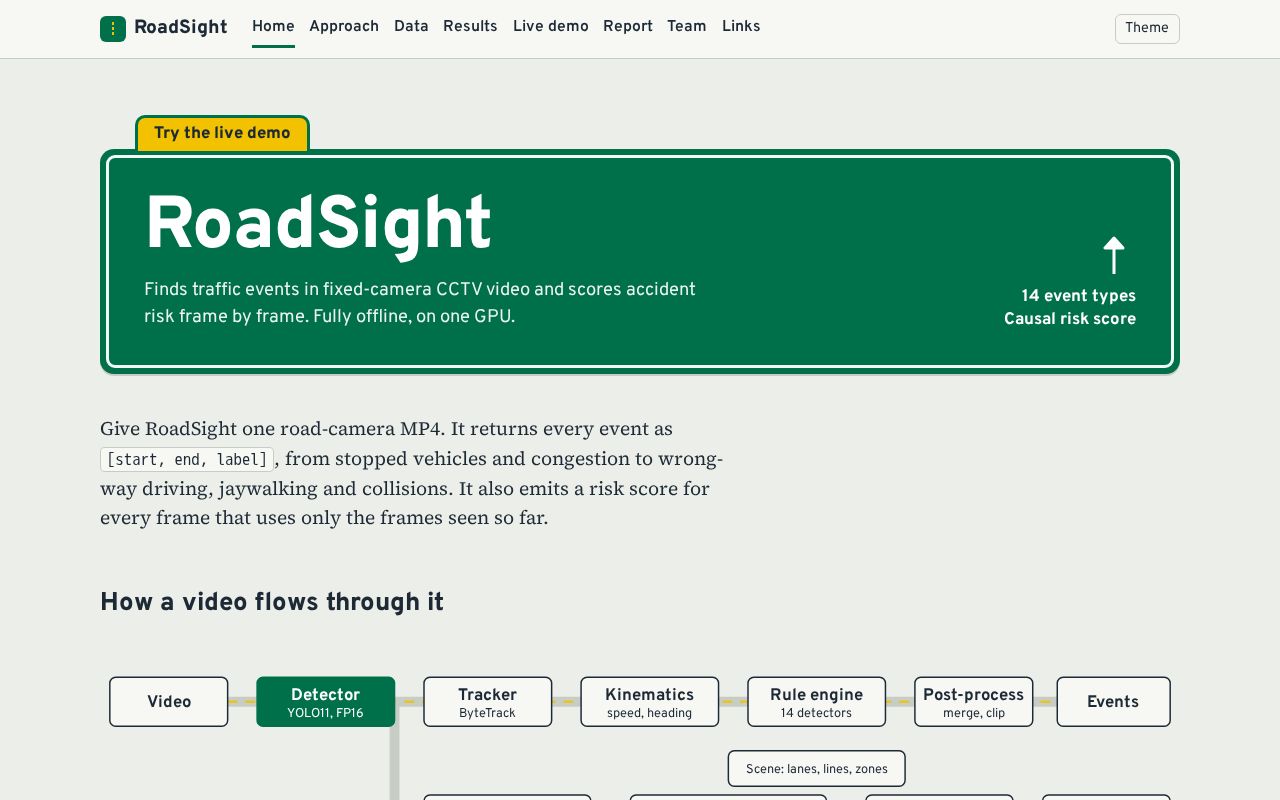Go to the Team page
This screenshot has height=800, width=1280.
(x=687, y=27)
